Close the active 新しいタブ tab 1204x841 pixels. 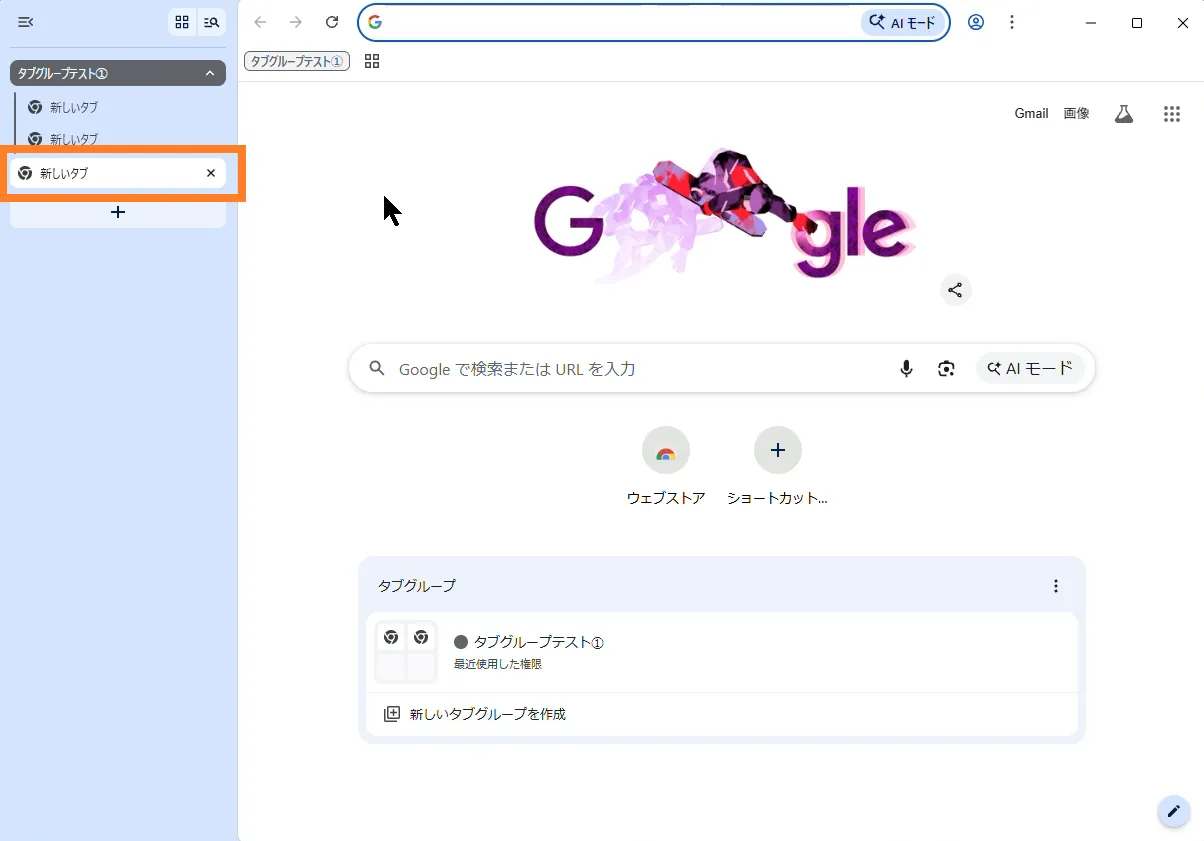click(x=211, y=173)
